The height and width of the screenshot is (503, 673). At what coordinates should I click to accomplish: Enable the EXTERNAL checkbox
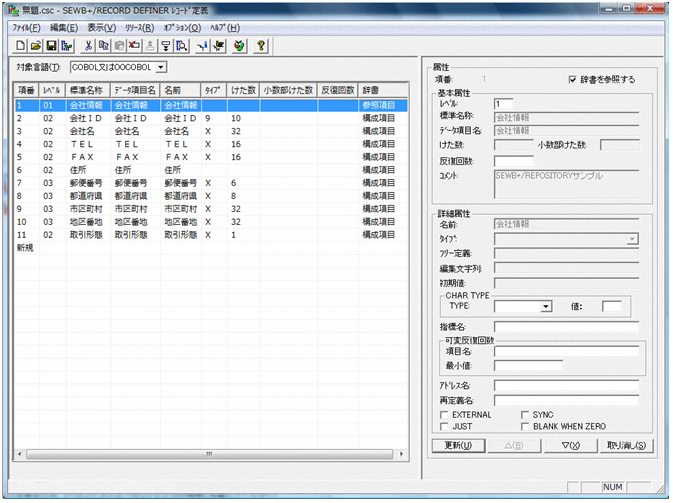tap(445, 413)
